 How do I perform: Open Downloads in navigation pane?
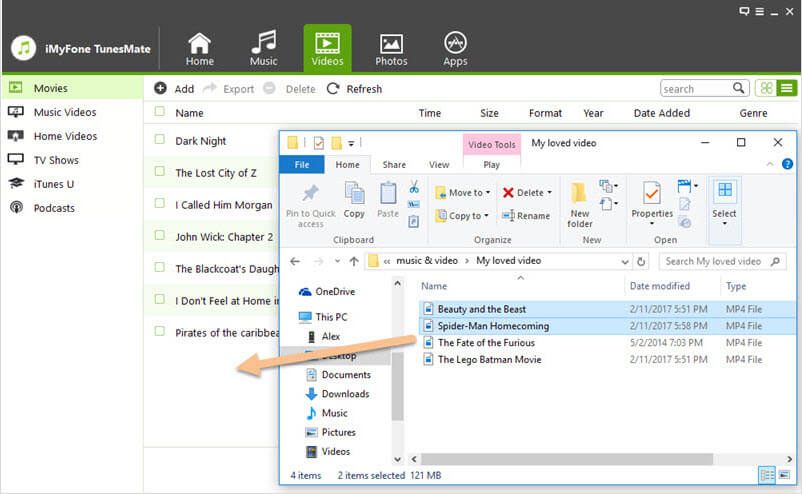click(338, 394)
